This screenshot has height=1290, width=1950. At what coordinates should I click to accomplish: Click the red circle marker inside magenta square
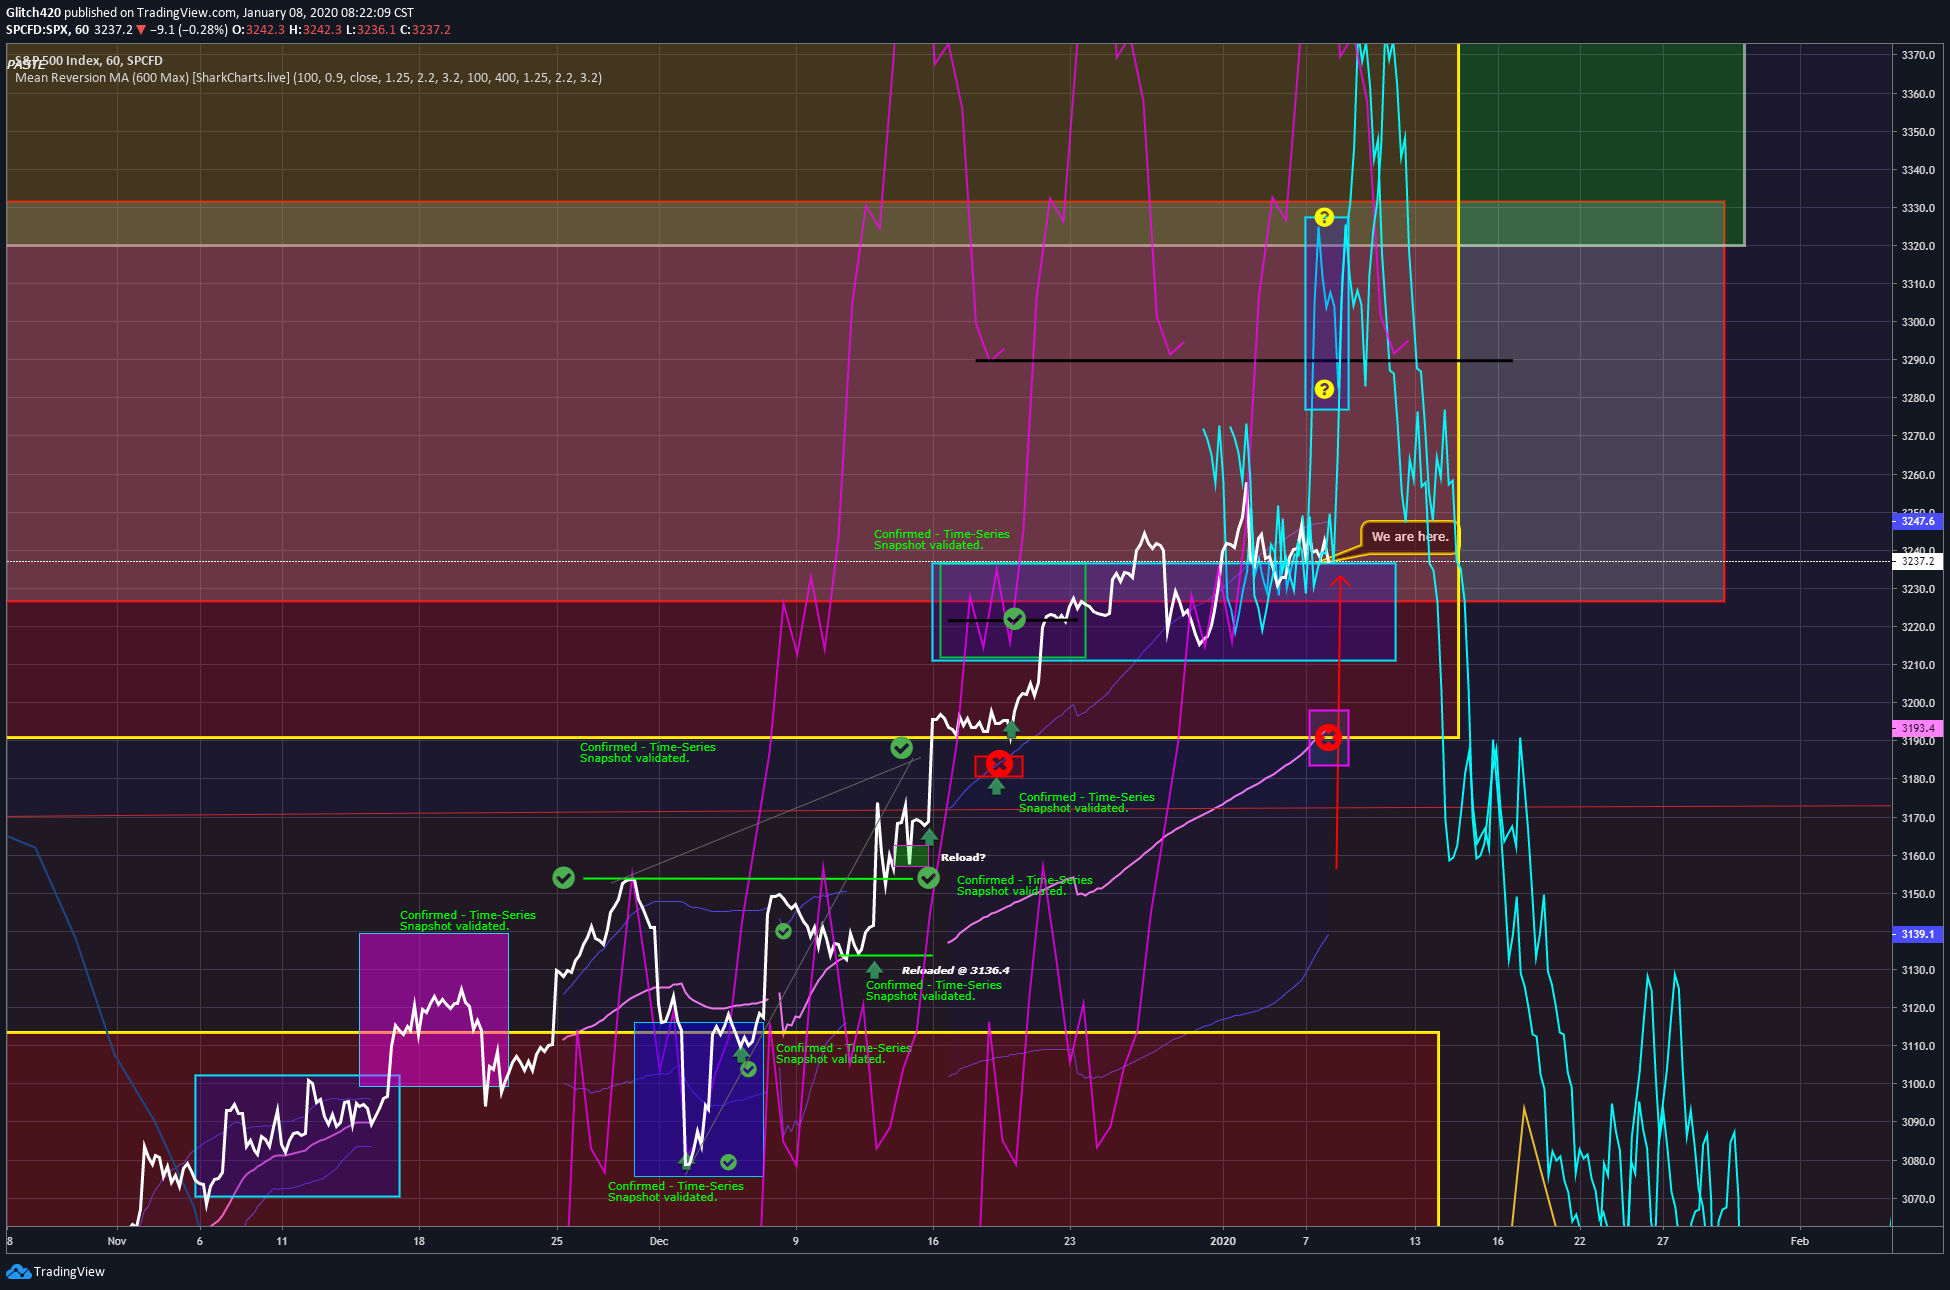[x=1328, y=738]
